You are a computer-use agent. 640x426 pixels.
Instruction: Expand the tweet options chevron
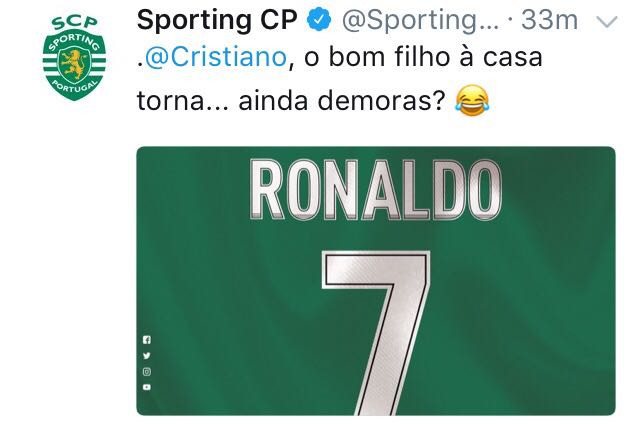(607, 21)
